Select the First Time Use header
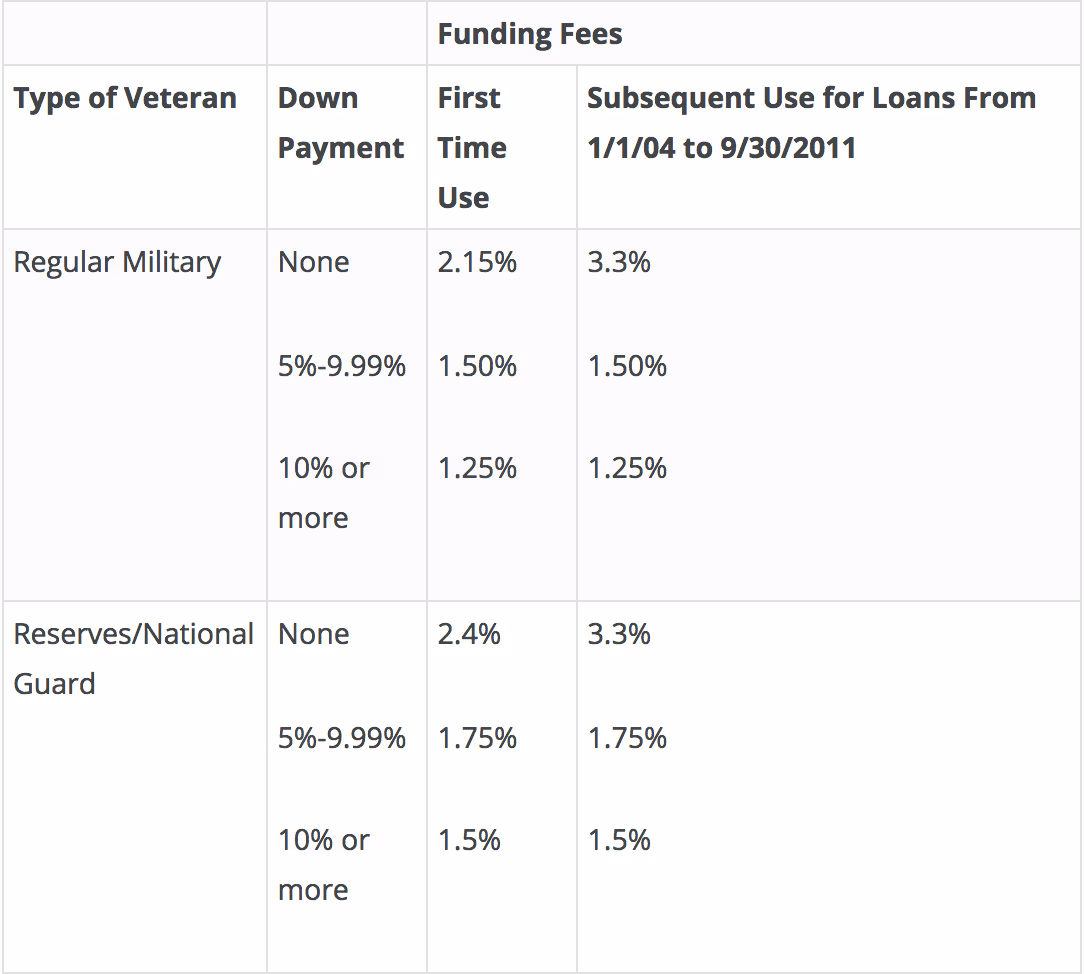This screenshot has width=1084, height=974. (472, 148)
